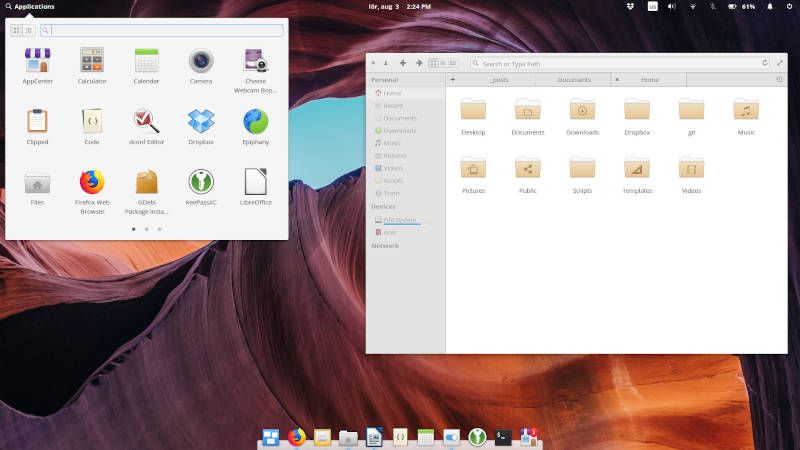Image resolution: width=800 pixels, height=450 pixels.
Task: Select the Templates folder
Action: click(637, 175)
